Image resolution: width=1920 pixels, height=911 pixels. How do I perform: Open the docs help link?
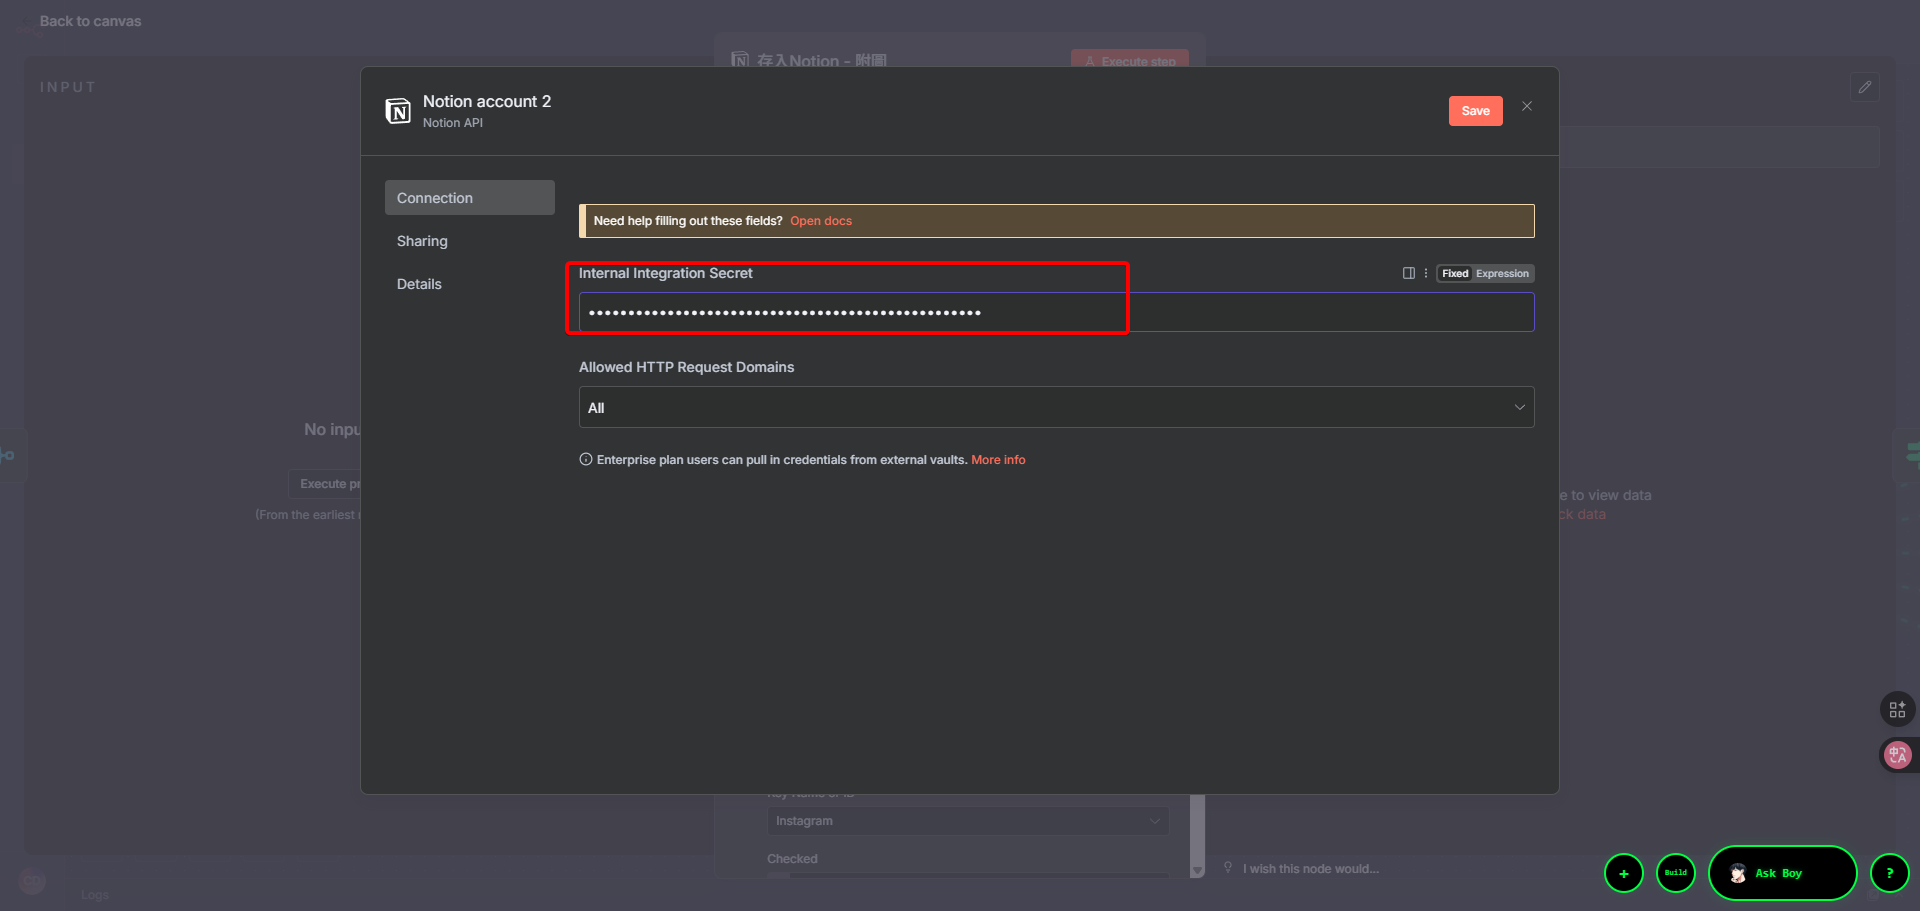pyautogui.click(x=820, y=221)
